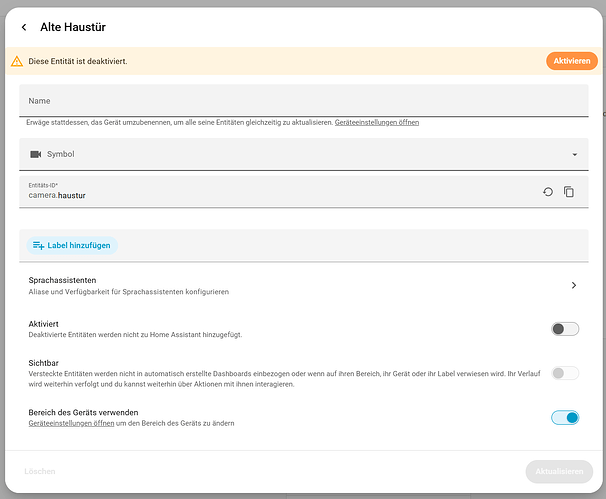The image size is (606, 499).
Task: Open Sprachassistenten settings via the chevron
Action: (574, 285)
